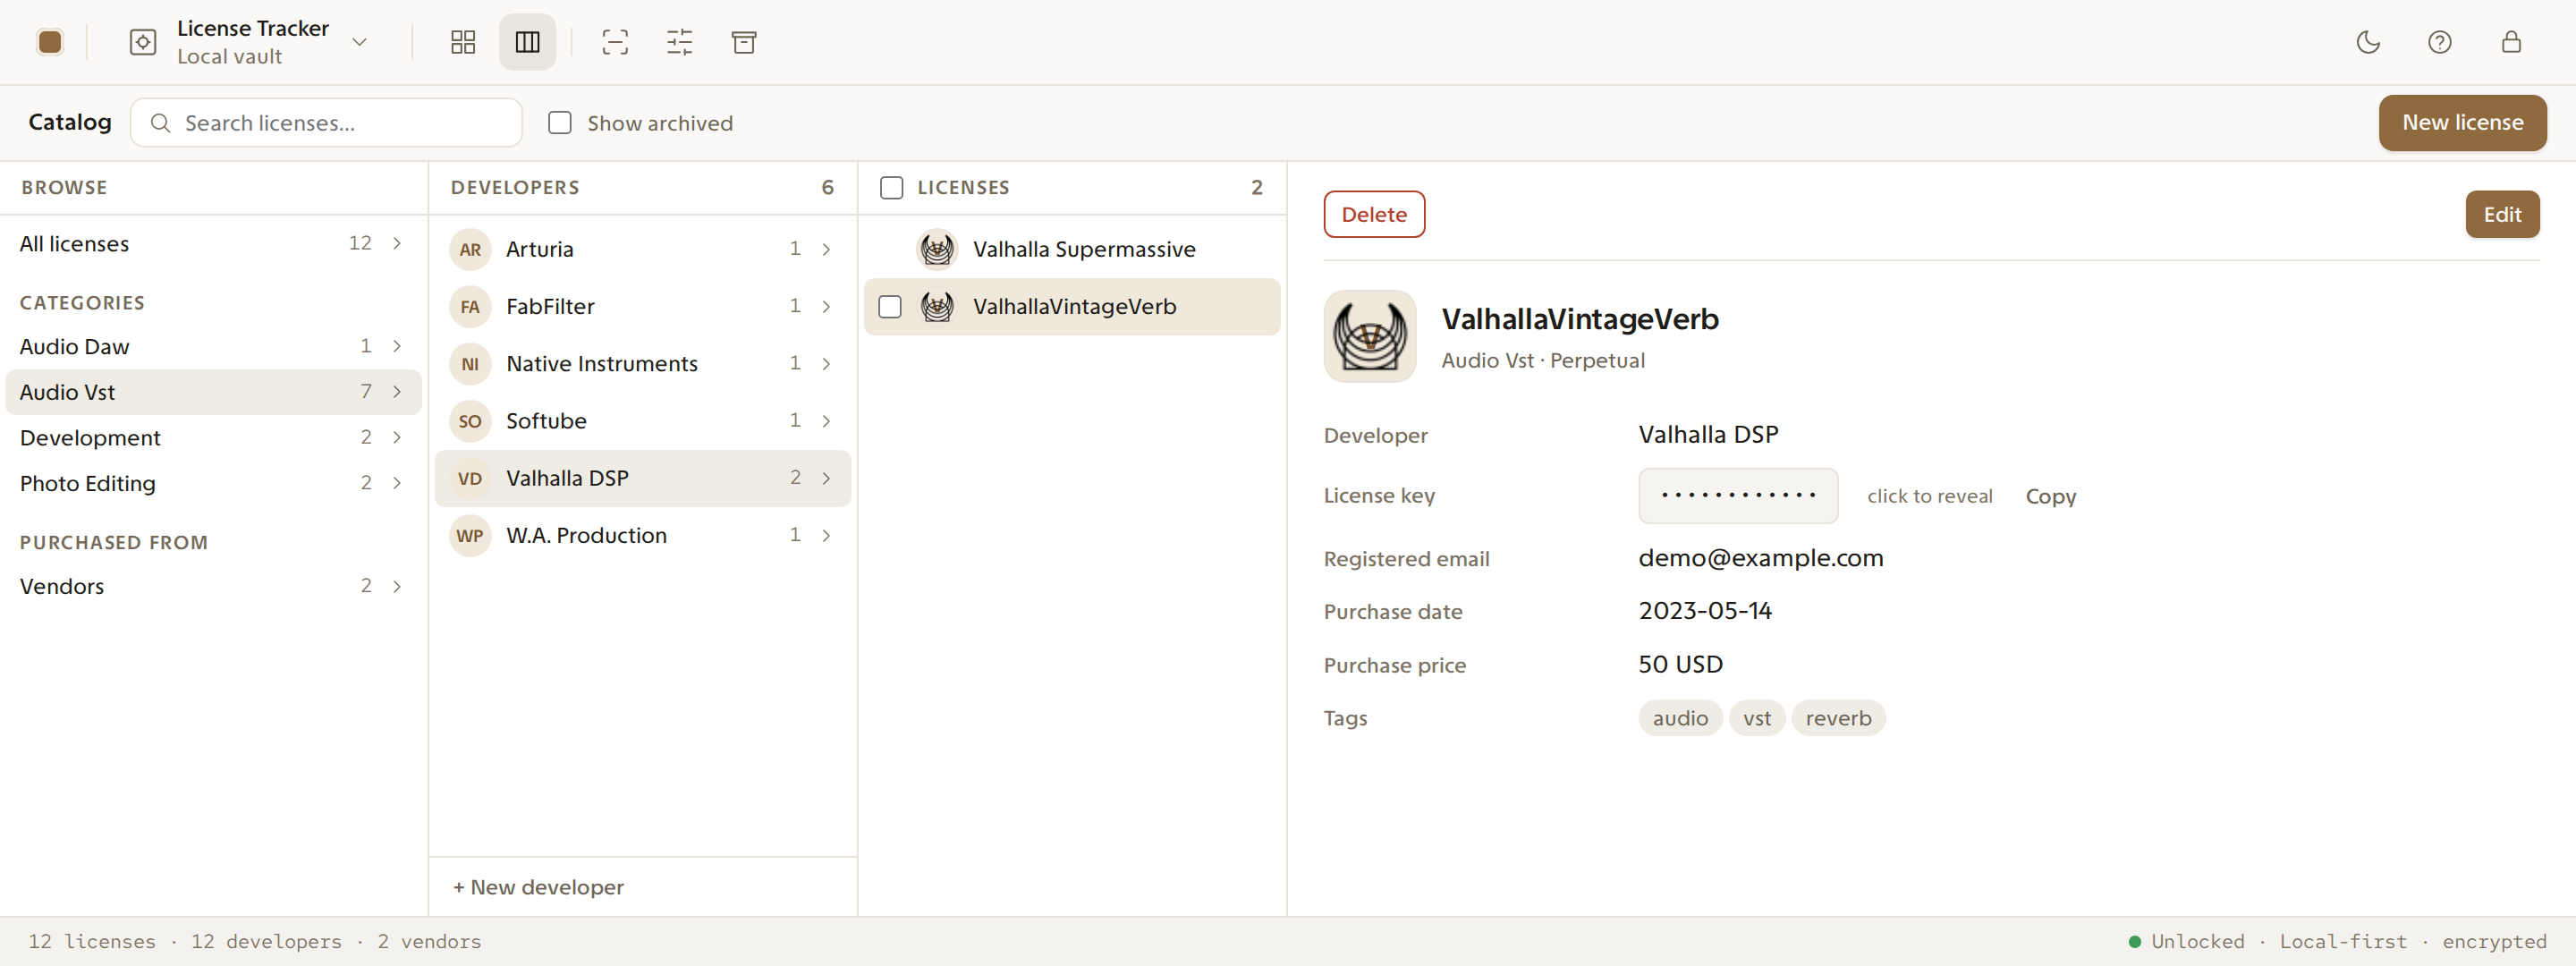Enable the Show archived checkbox

[560, 123]
